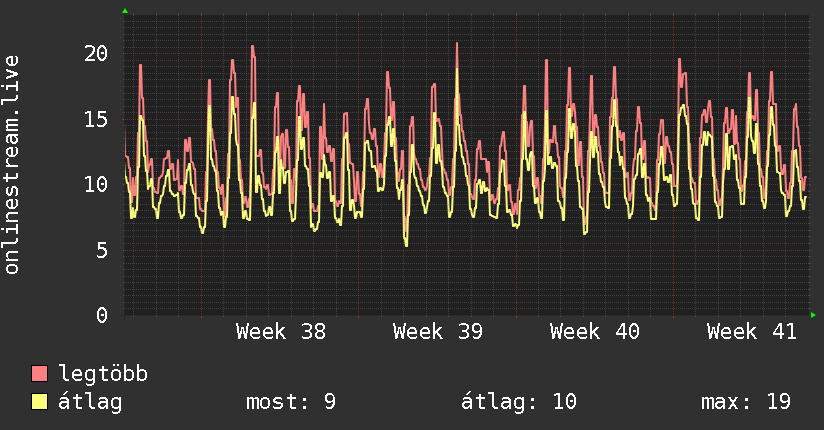Click the y-axis label 15
824x430 pixels.
pyautogui.click(x=96, y=119)
